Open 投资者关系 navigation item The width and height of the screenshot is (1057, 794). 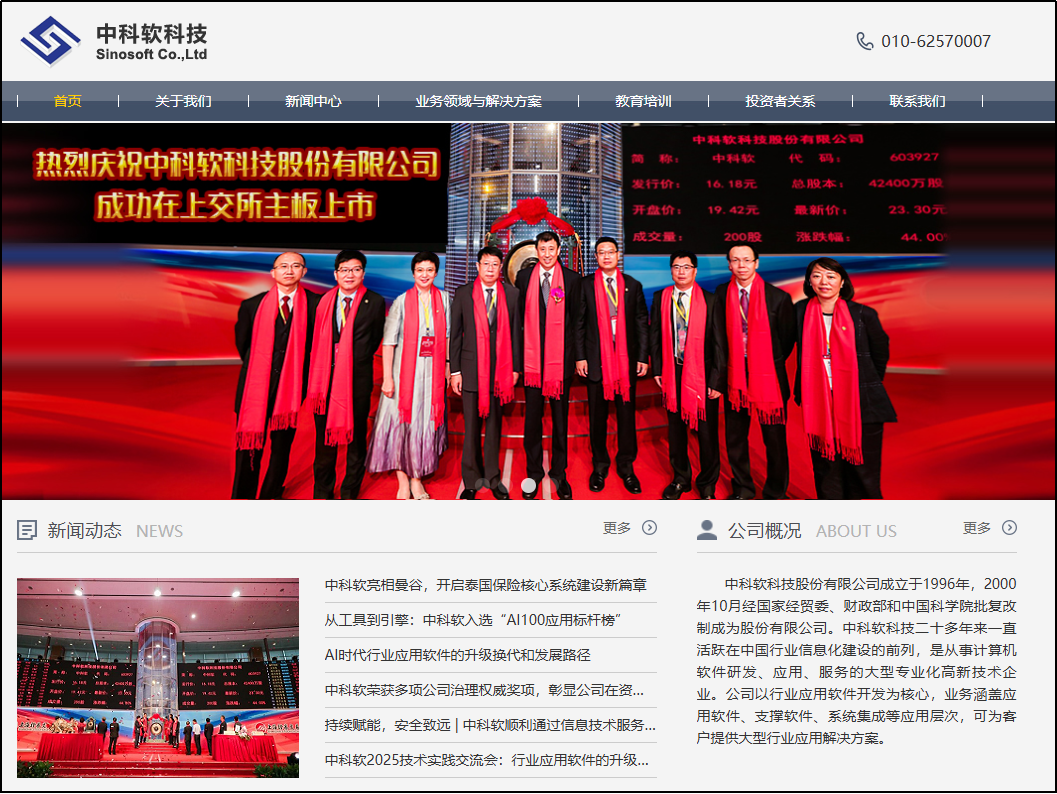[781, 101]
